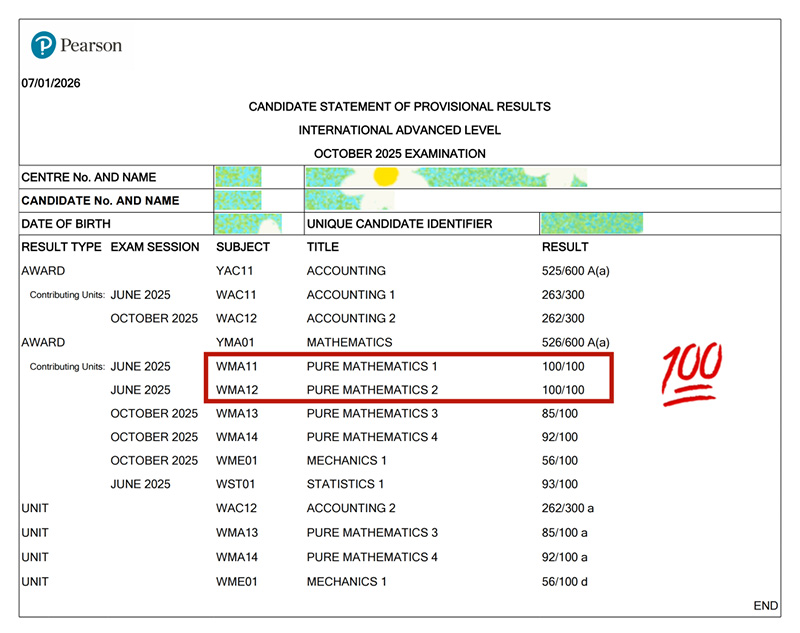
Task: Click the YAC11 Accounting award subject code
Action: [x=236, y=271]
